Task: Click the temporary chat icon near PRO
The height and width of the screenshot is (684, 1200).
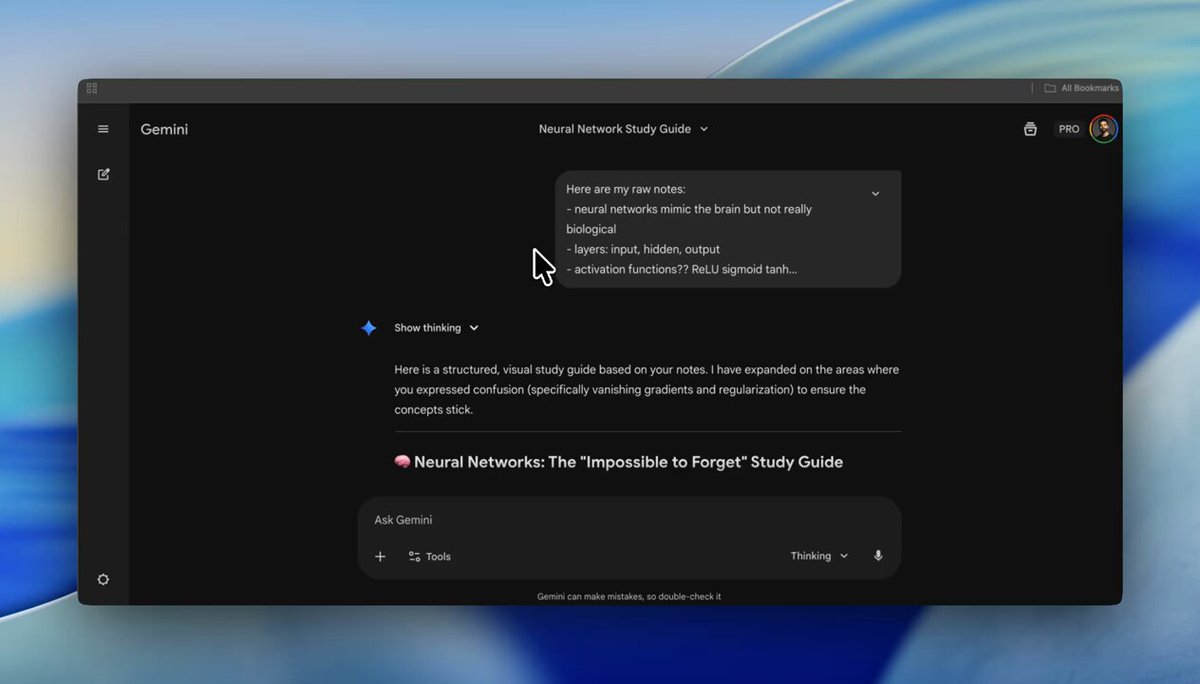Action: [1030, 129]
